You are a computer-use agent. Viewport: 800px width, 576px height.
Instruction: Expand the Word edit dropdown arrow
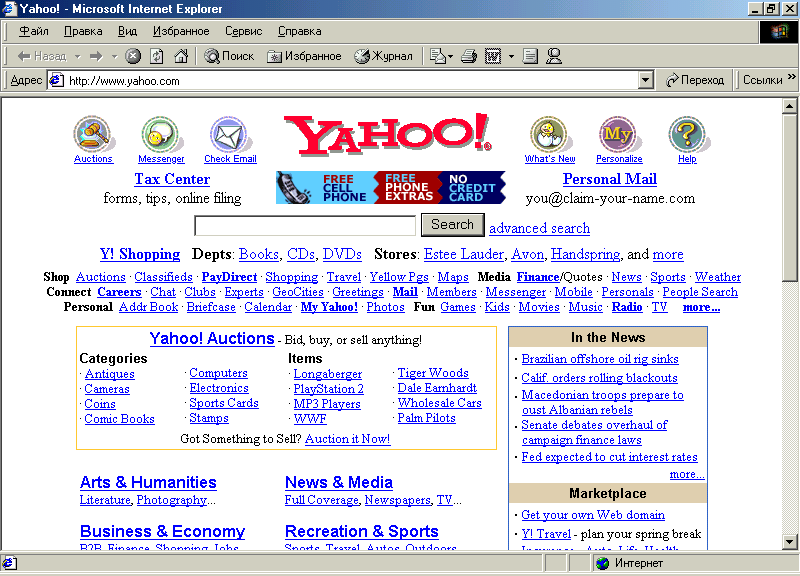pyautogui.click(x=511, y=56)
